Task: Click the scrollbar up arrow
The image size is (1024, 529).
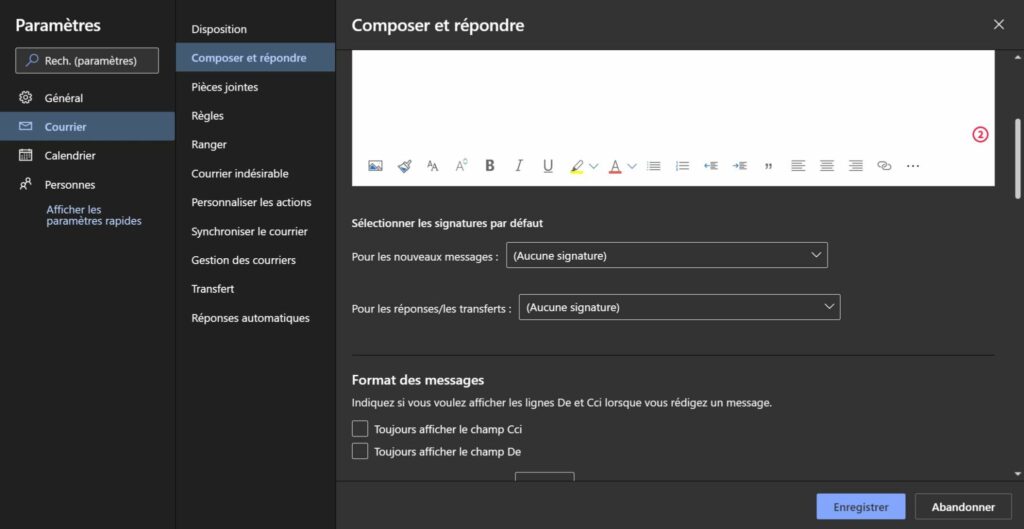Action: pos(1017,57)
